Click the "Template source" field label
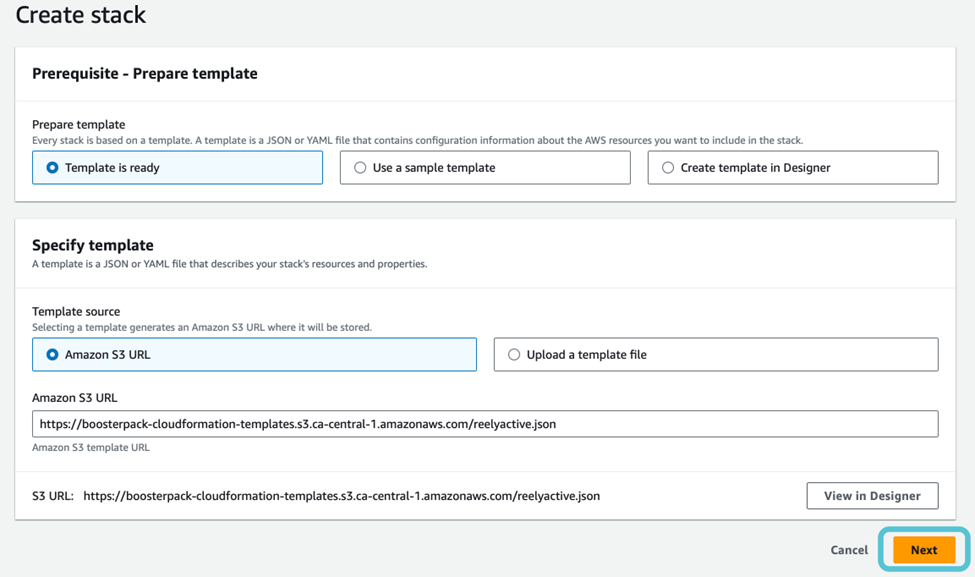Image resolution: width=975 pixels, height=577 pixels. (76, 312)
